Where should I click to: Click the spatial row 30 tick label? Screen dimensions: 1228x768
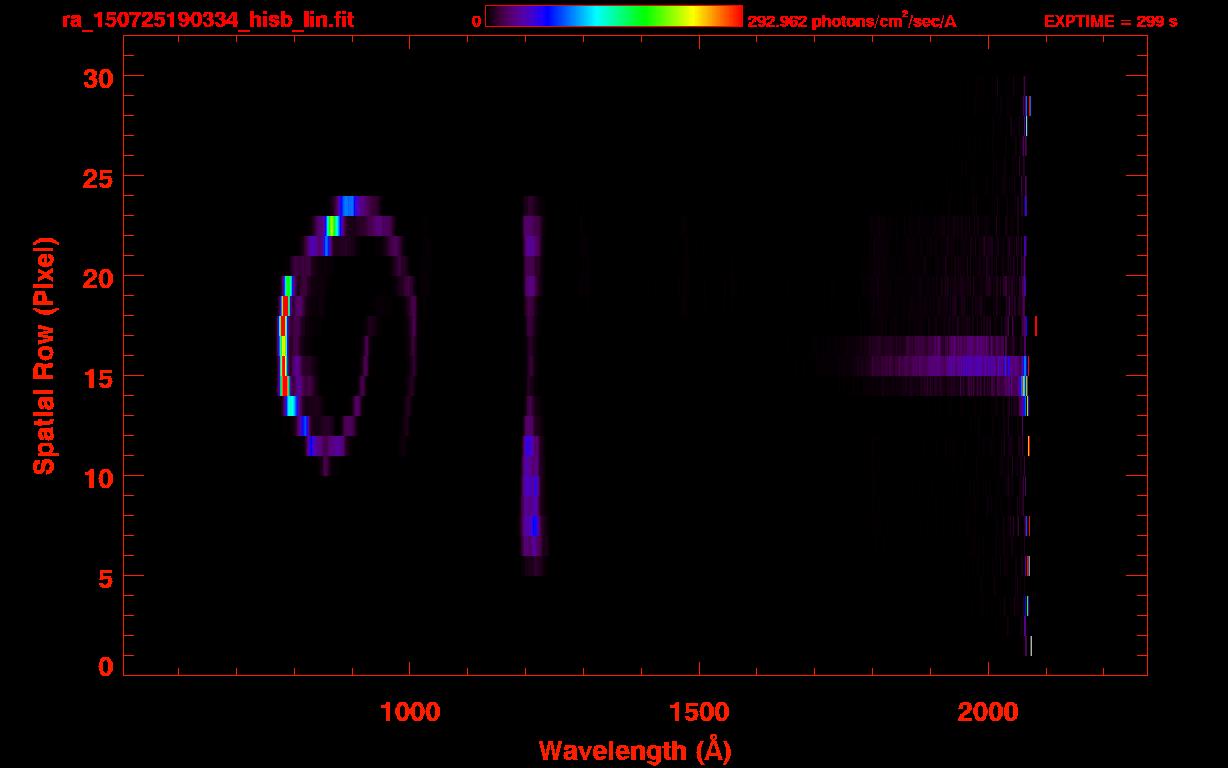(97, 77)
